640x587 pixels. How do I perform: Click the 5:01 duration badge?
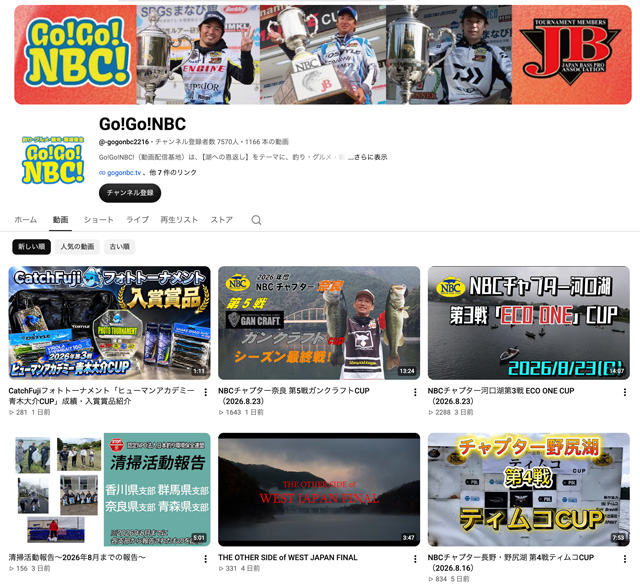click(x=199, y=538)
